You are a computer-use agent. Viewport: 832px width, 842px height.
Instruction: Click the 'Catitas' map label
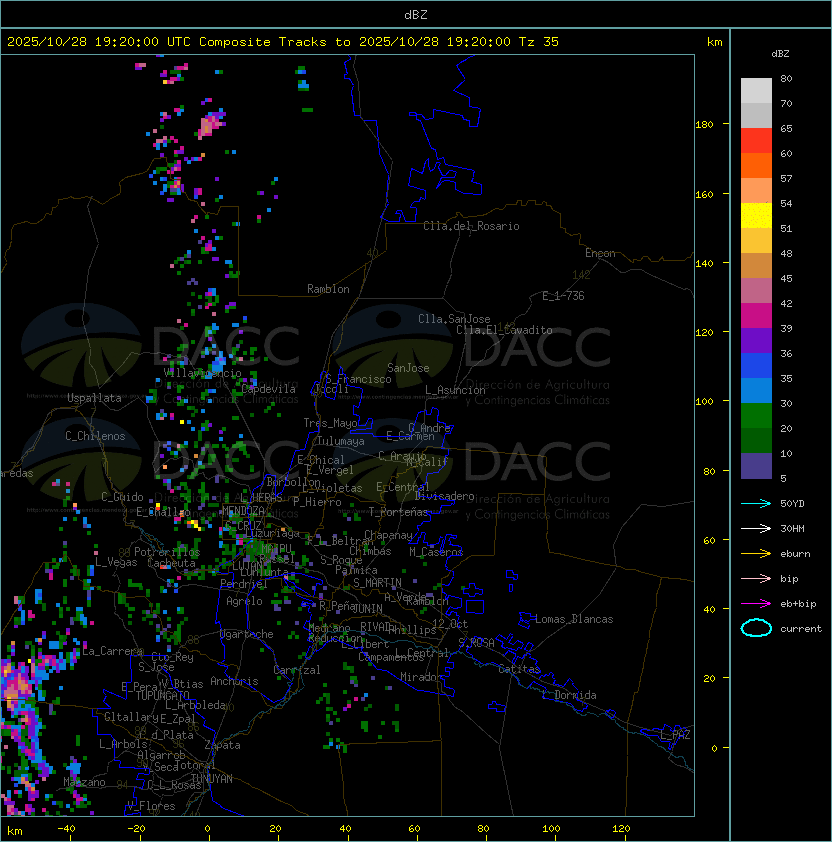click(x=519, y=669)
